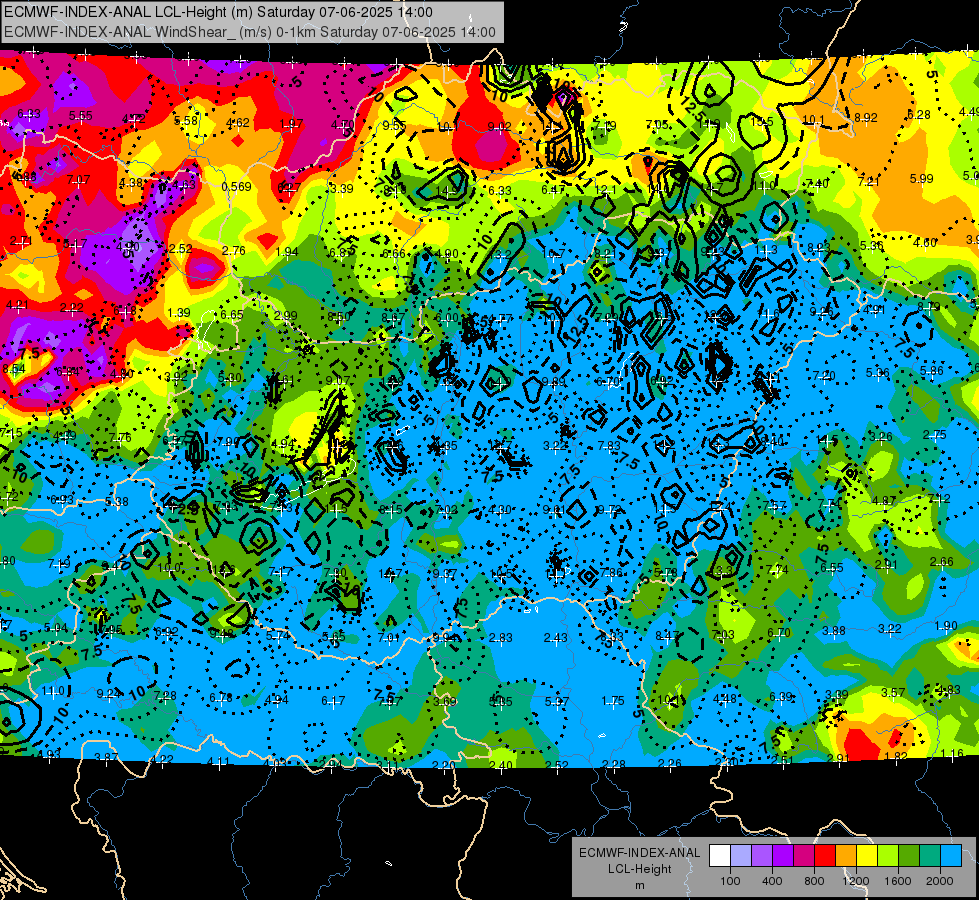979x900 pixels.
Task: Click the white legend color swatch
Action: 720,856
